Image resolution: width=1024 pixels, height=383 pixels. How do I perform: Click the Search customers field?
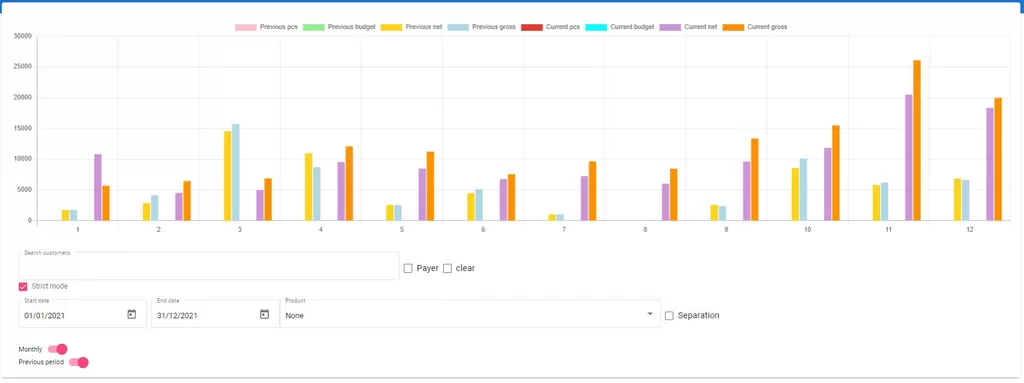pyautogui.click(x=209, y=266)
